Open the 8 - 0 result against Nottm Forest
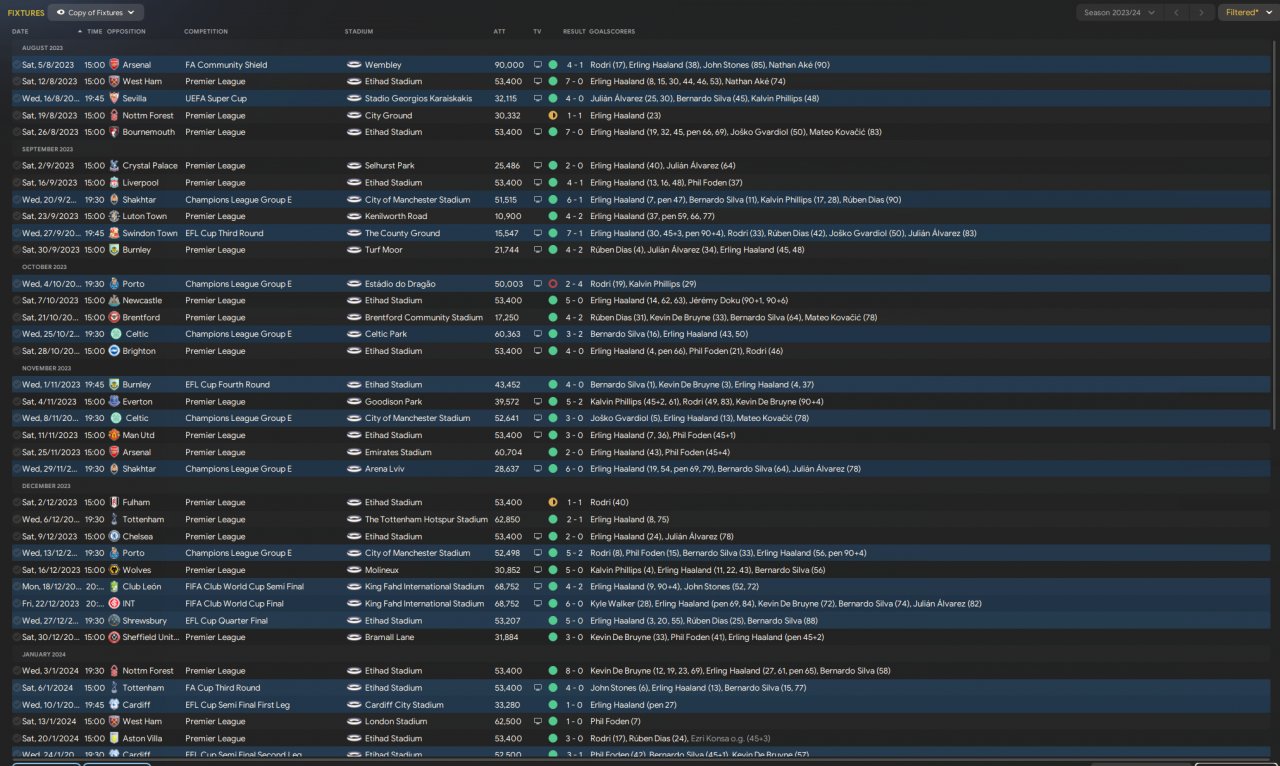 pyautogui.click(x=574, y=671)
